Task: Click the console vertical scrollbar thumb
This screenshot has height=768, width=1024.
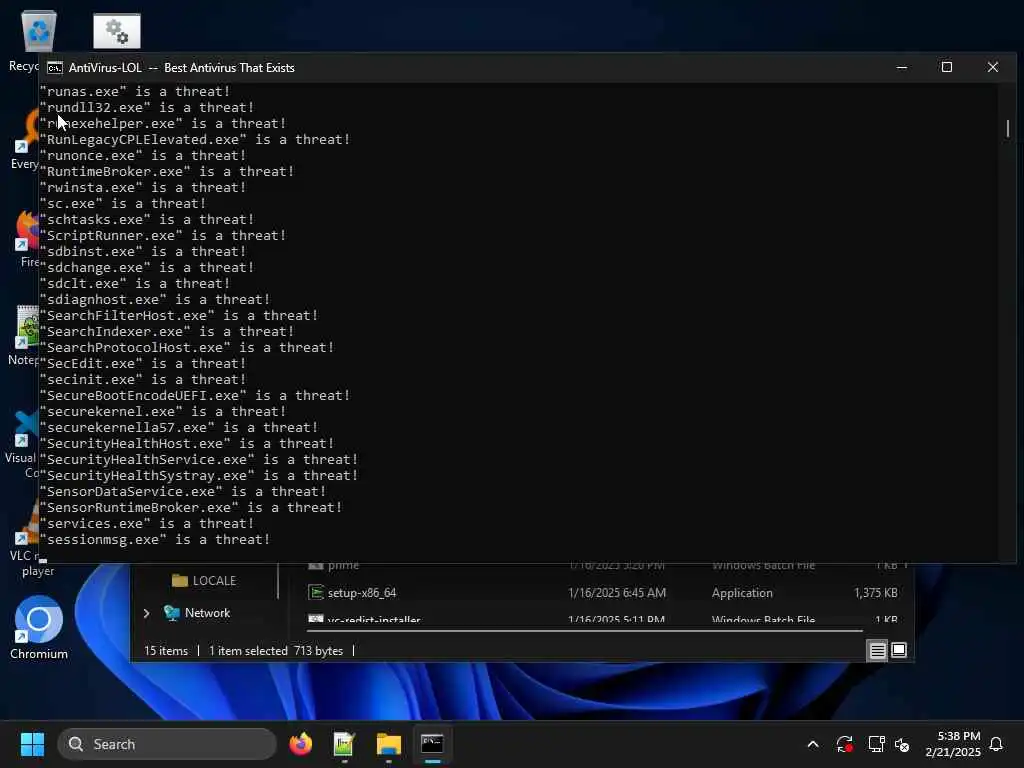Action: pos(1008,129)
